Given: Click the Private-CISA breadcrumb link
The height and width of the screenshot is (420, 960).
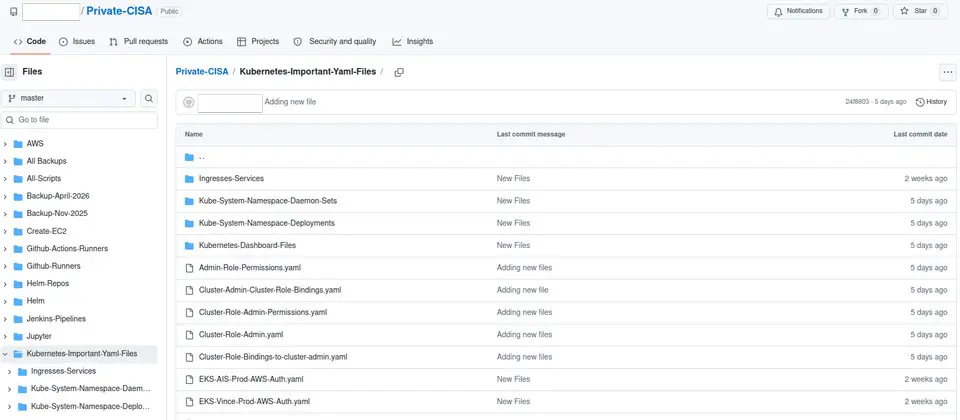Looking at the screenshot, I should click(x=202, y=72).
